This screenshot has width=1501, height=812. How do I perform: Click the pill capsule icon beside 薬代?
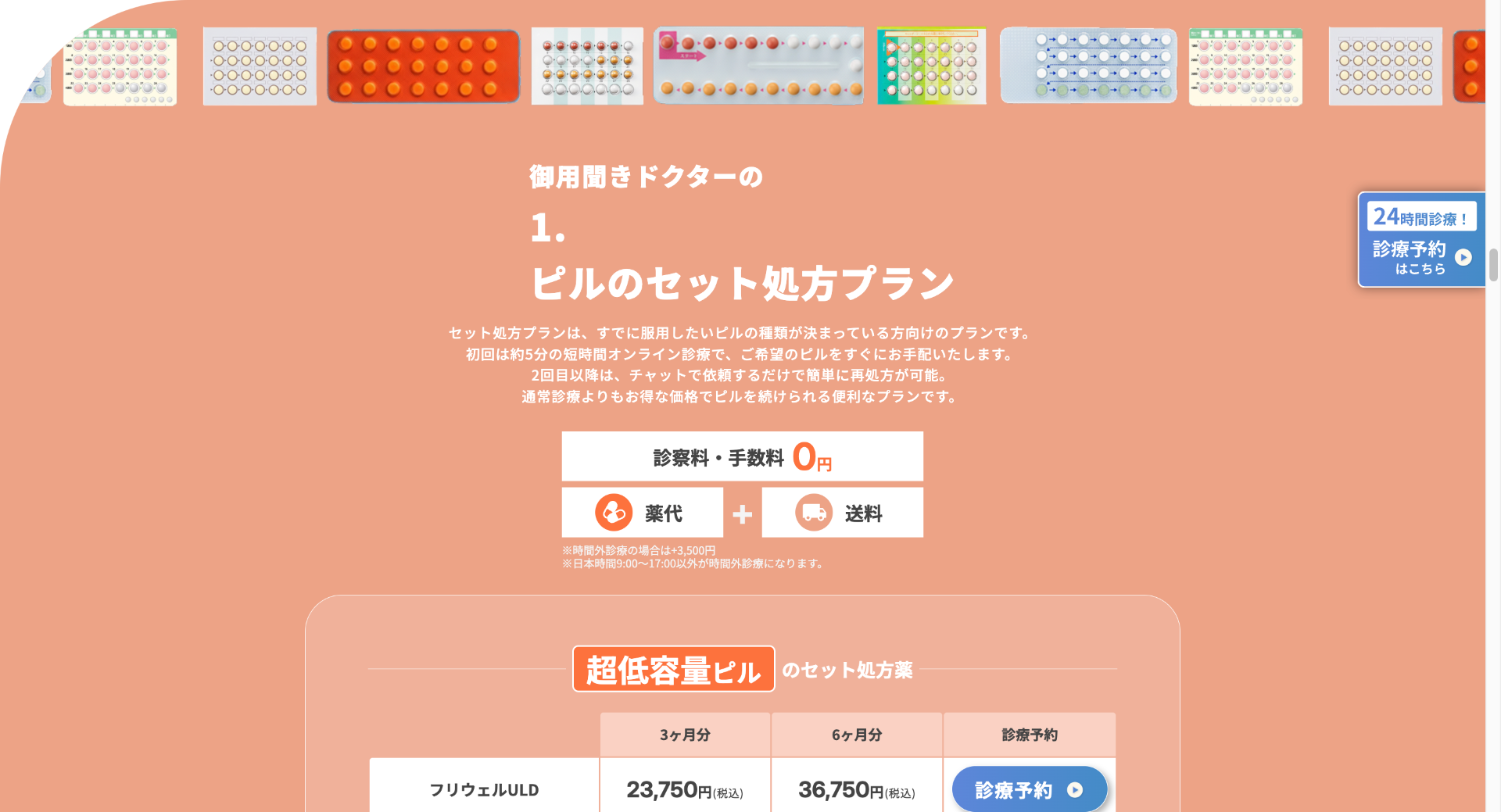tap(613, 513)
